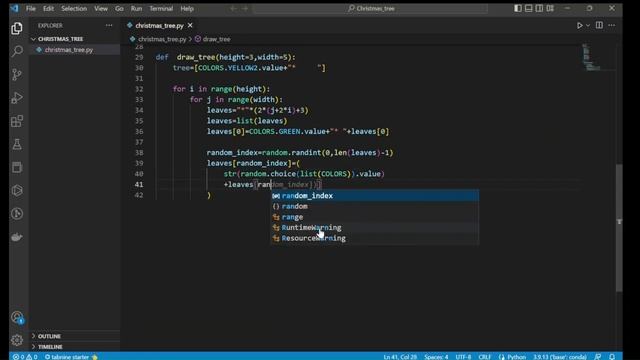Change Spaces: 4 indentation setting
This screenshot has height=360, width=640.
click(436, 356)
